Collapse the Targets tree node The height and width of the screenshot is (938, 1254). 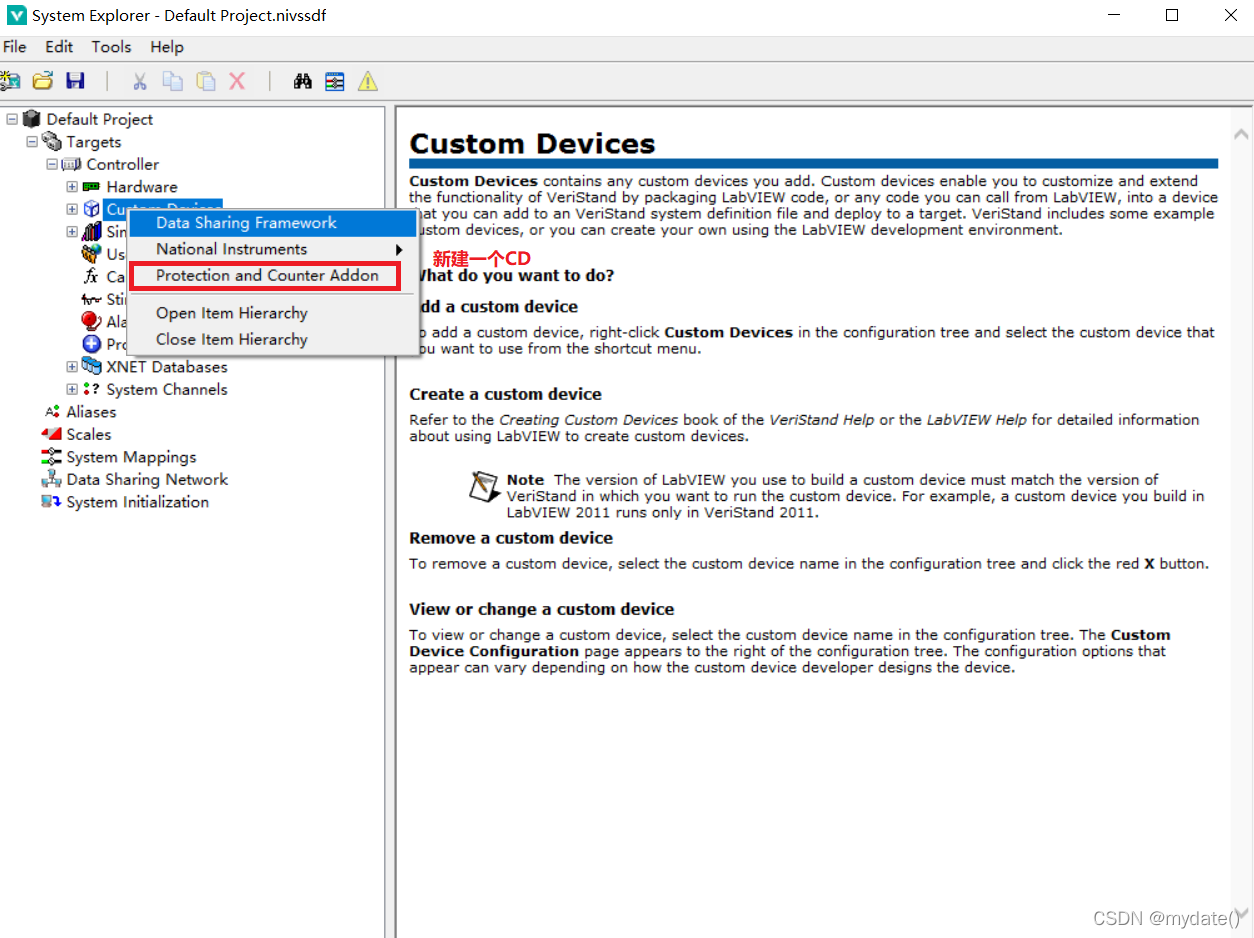[x=32, y=142]
